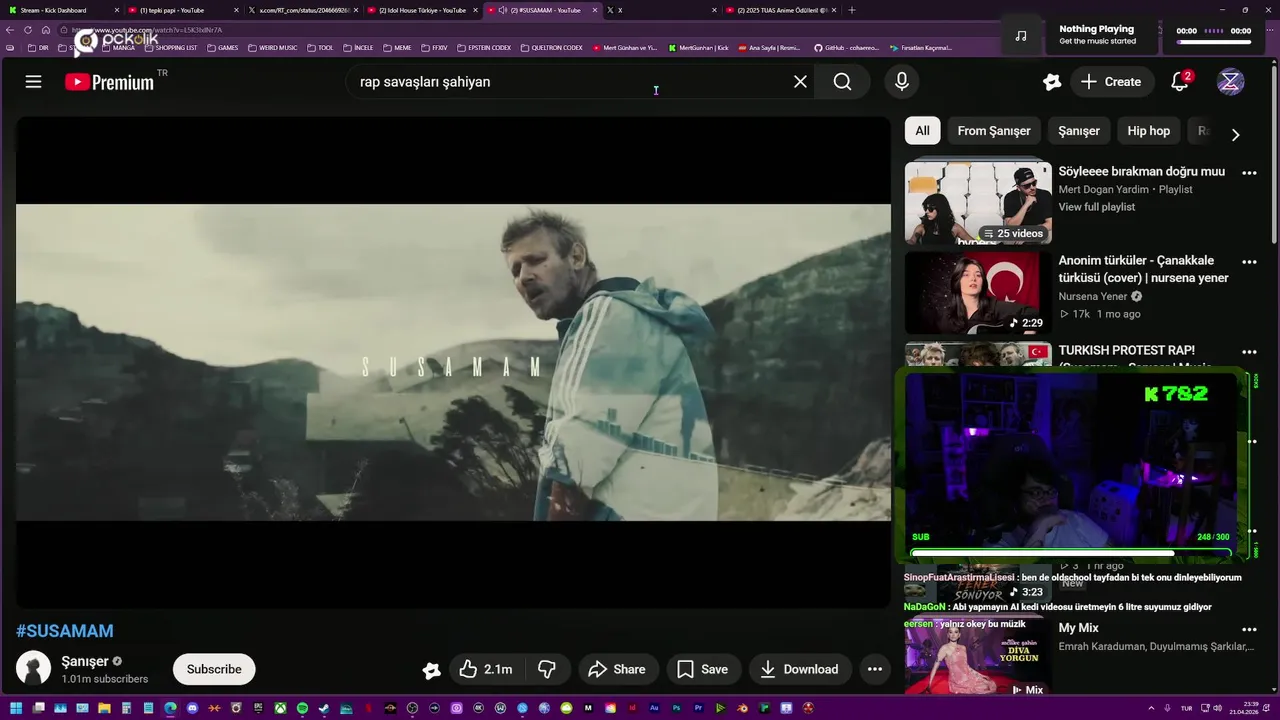The height and width of the screenshot is (720, 1280).
Task: Select the All filter chip
Action: [922, 131]
